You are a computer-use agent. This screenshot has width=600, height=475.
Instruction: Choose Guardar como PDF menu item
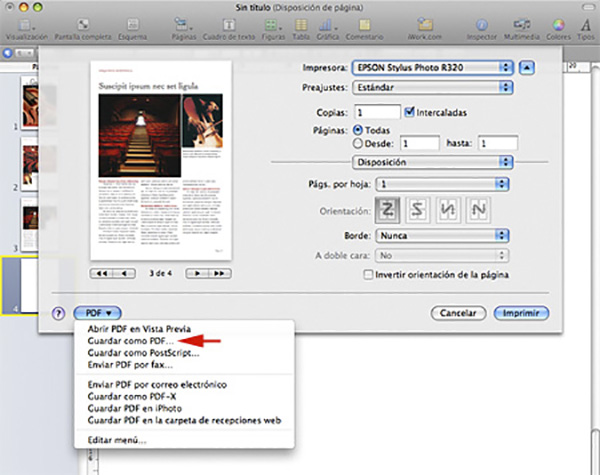point(130,341)
